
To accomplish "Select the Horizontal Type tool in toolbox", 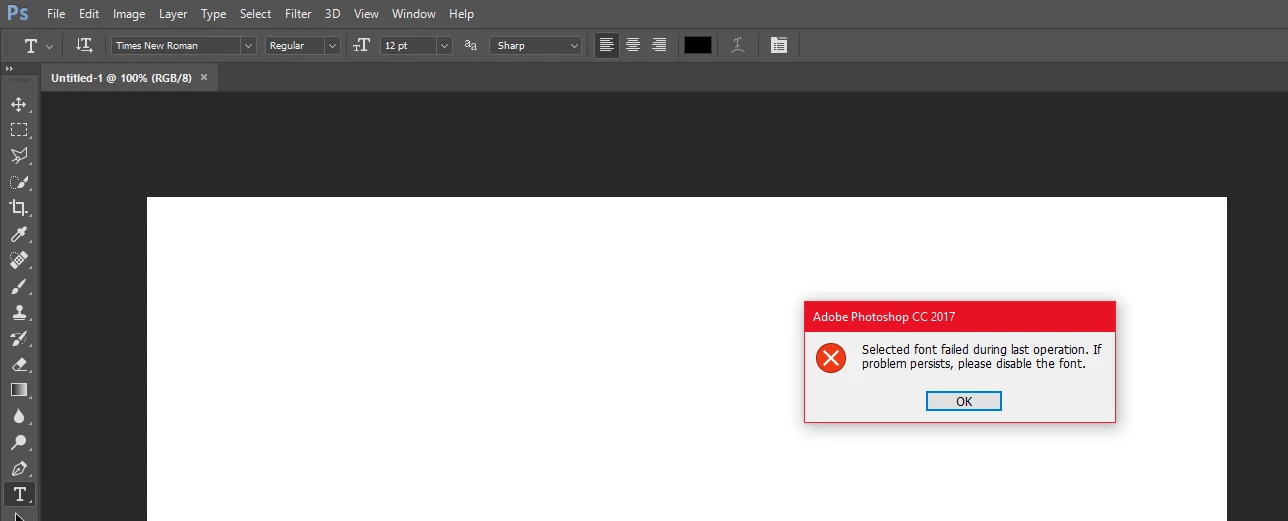I will tap(18, 494).
